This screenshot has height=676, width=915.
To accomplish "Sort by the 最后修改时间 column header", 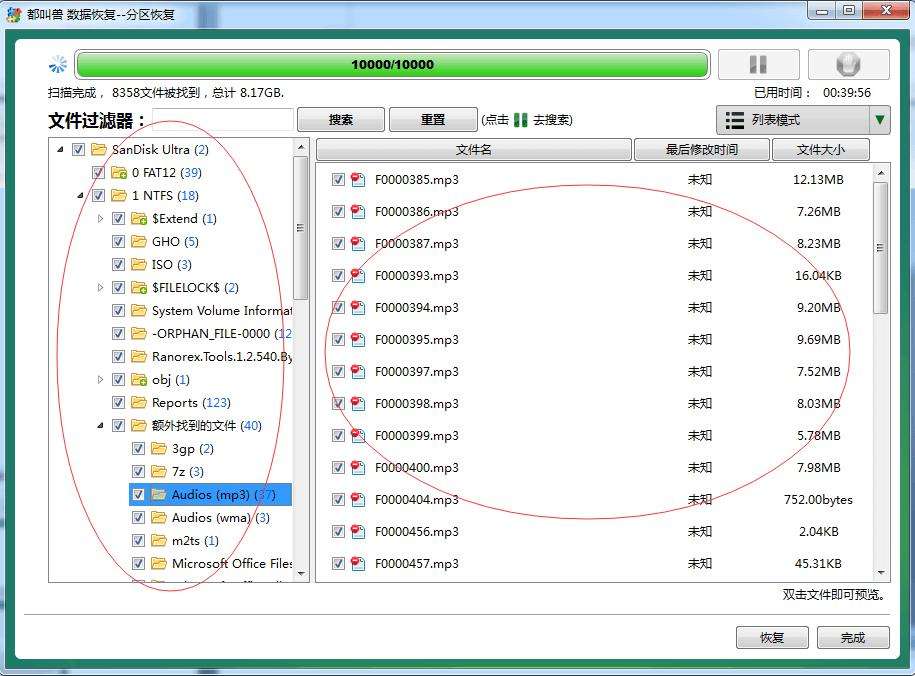I will click(x=701, y=150).
